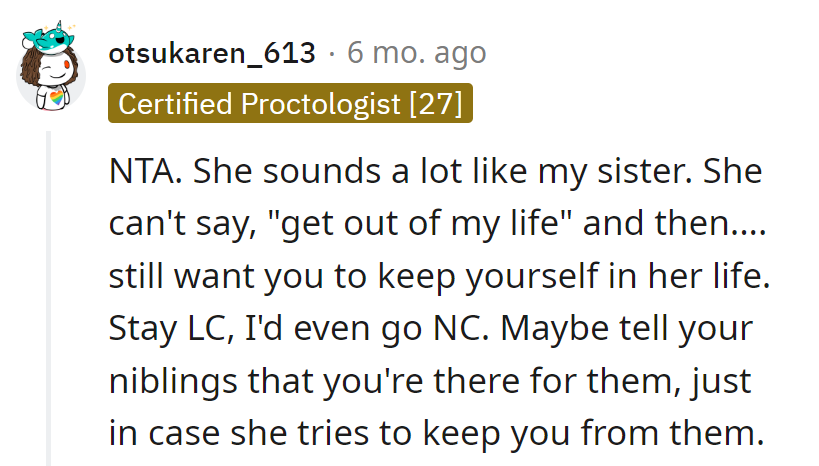Viewport: 819px width, 466px height.
Task: Click the rainbow heart on avatar's shirt
Action: [58, 98]
